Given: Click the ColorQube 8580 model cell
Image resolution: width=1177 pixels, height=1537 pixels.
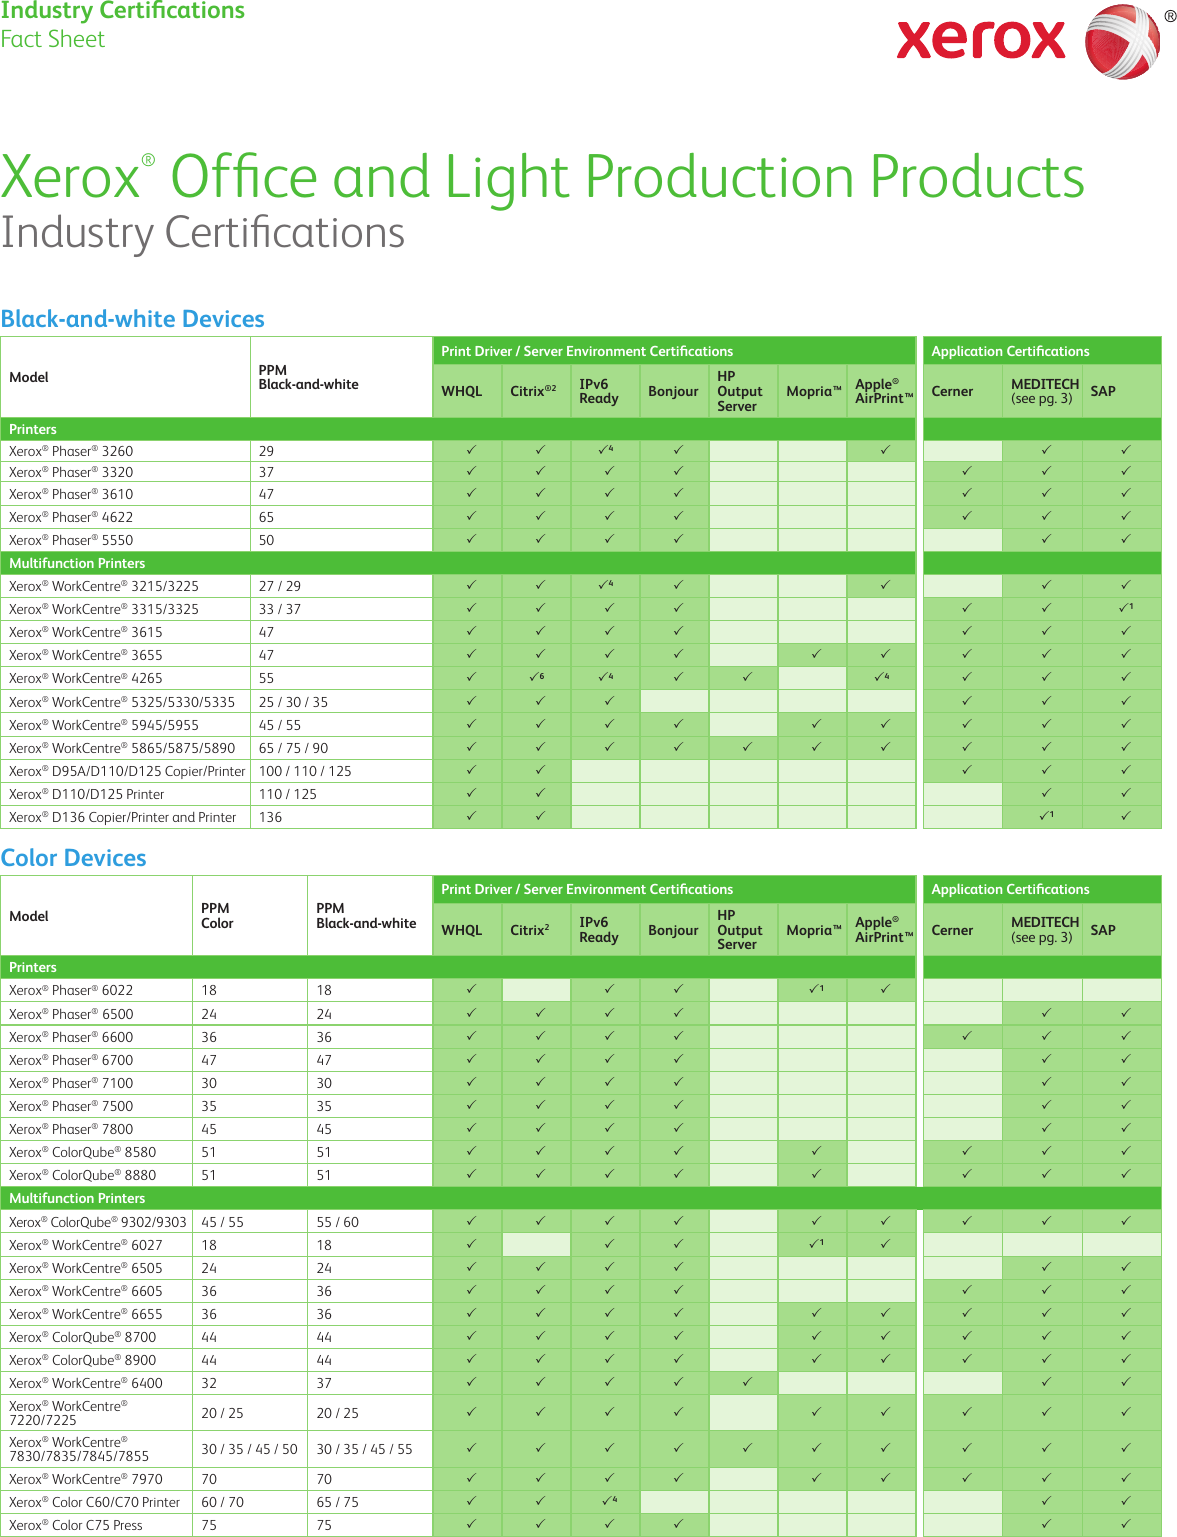Looking at the screenshot, I should click(x=97, y=1152).
